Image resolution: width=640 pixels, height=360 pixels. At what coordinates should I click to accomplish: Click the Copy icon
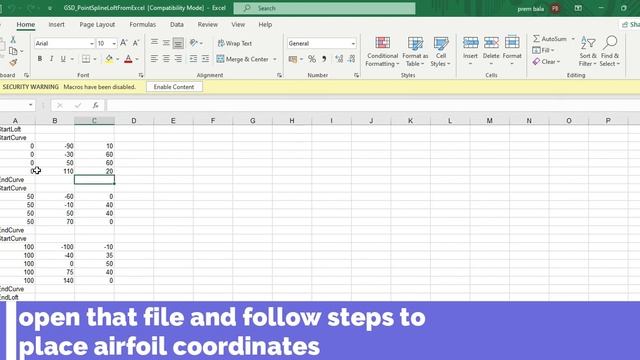(13, 51)
